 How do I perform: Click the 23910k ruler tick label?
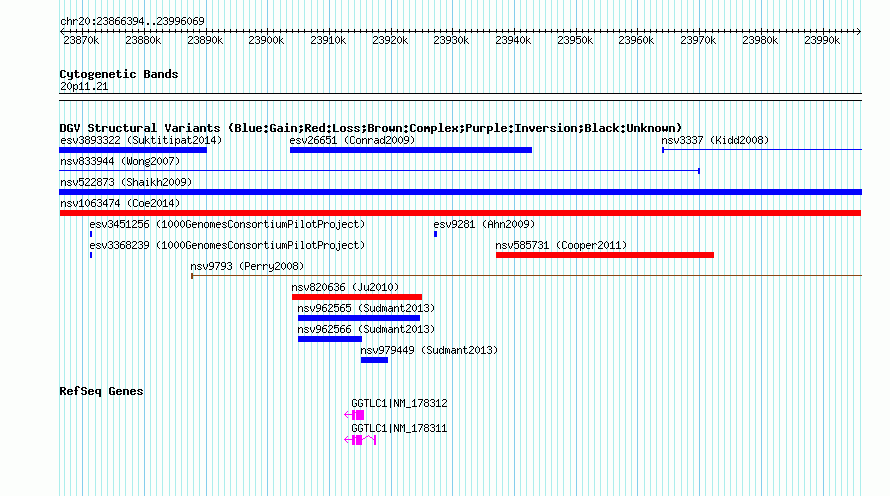coord(328,40)
